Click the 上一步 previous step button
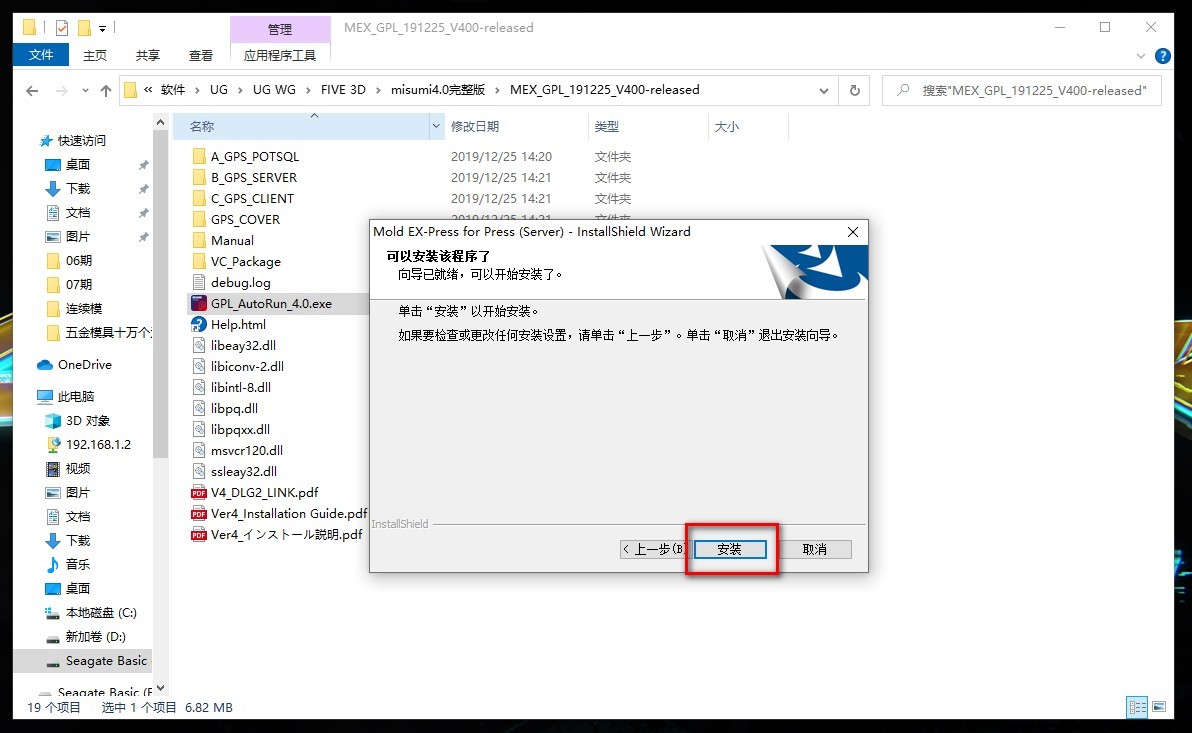 655,549
